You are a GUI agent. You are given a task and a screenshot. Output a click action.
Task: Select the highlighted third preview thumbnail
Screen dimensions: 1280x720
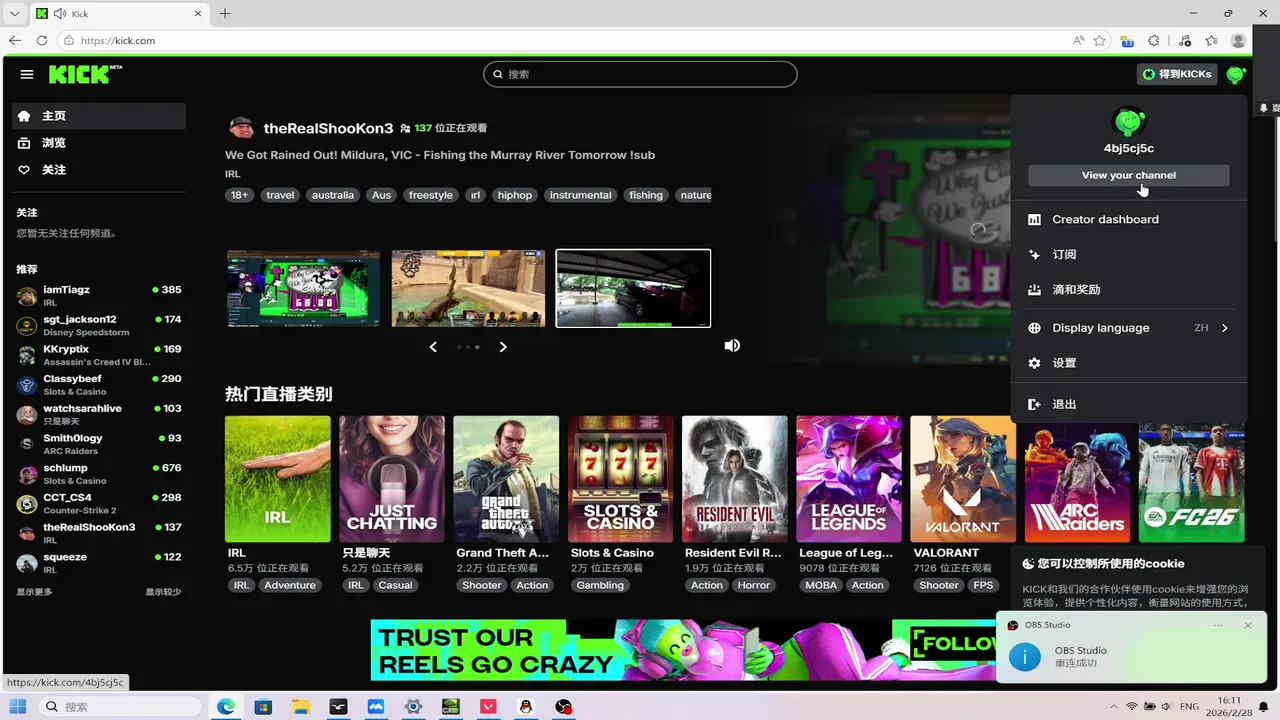tap(633, 288)
